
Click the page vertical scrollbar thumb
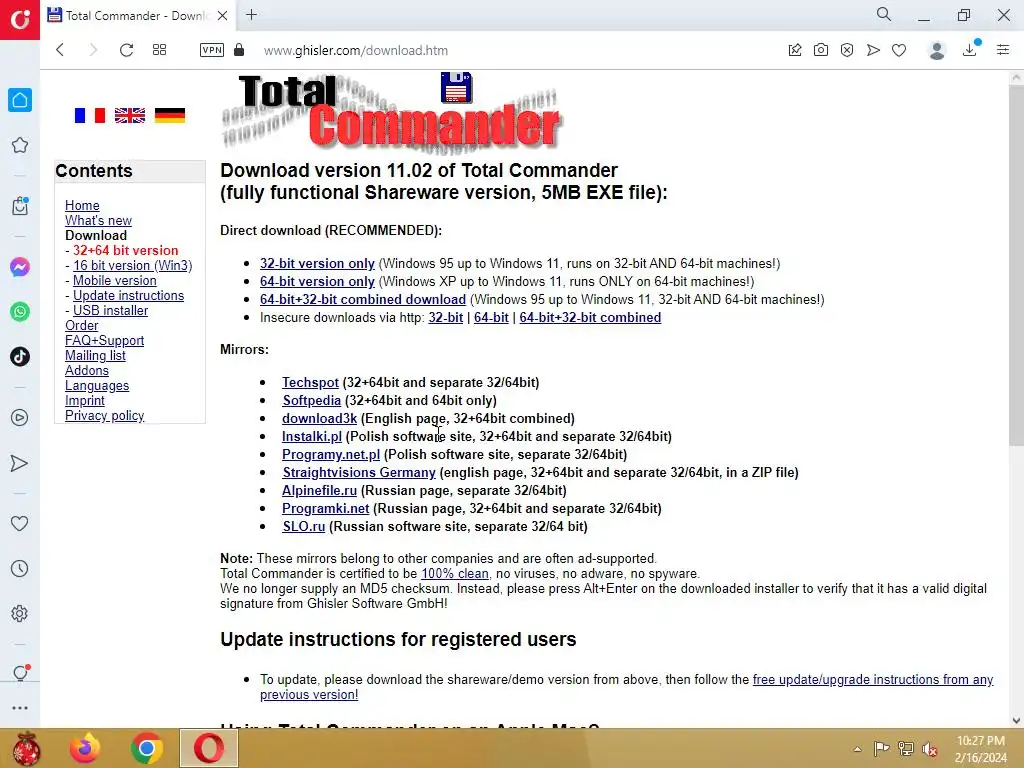click(x=1016, y=266)
